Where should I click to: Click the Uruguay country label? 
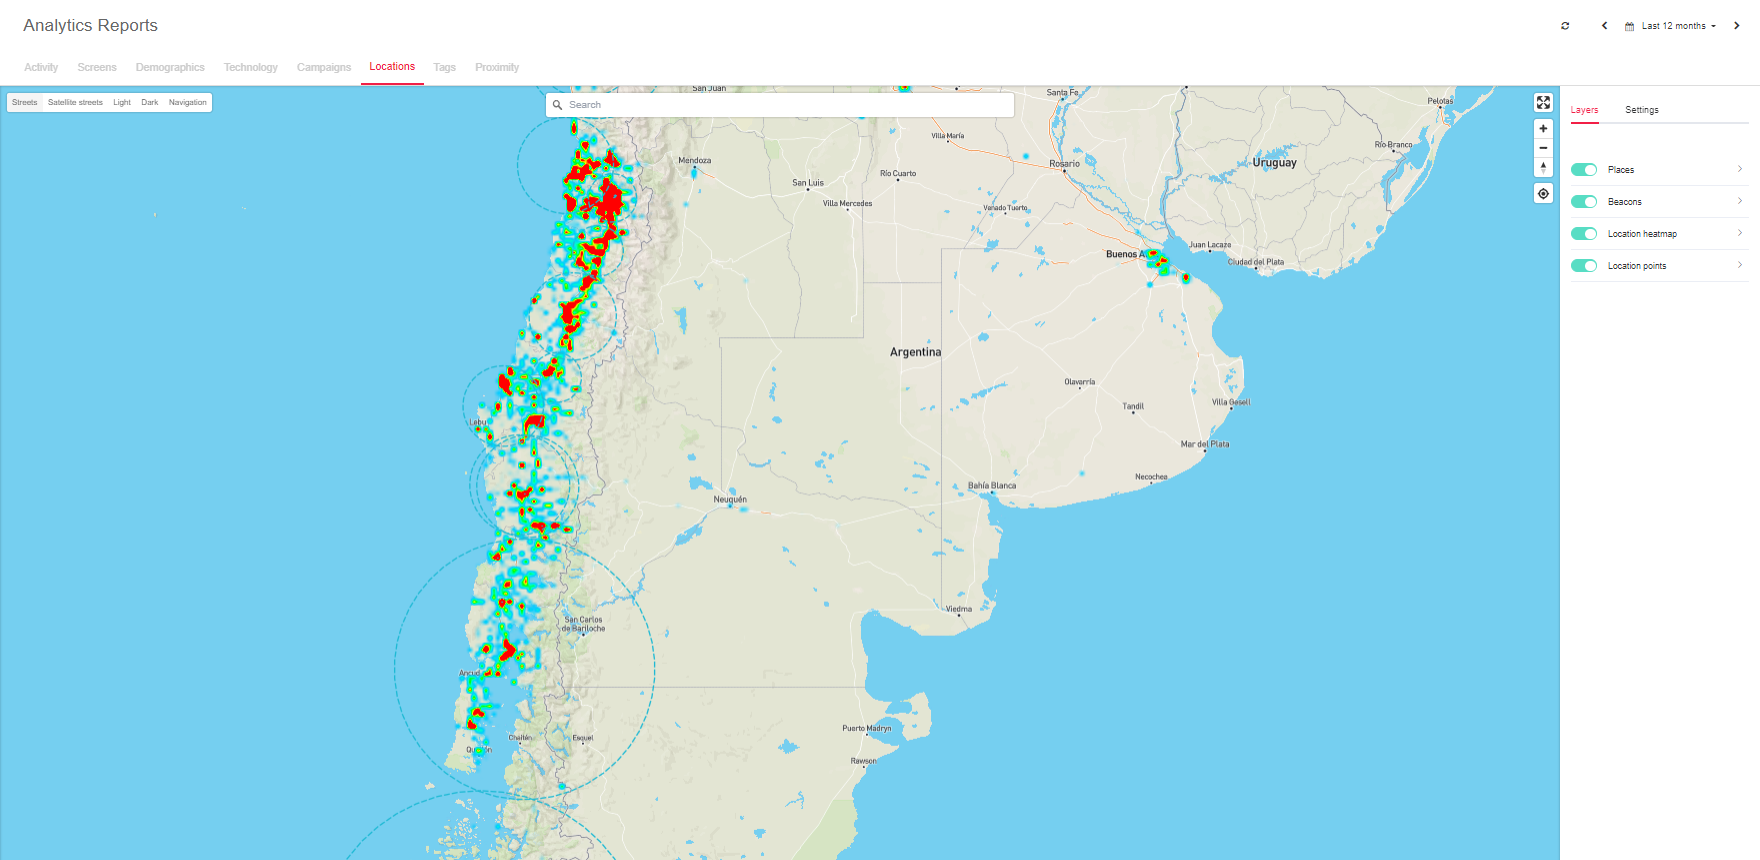[x=1275, y=162]
